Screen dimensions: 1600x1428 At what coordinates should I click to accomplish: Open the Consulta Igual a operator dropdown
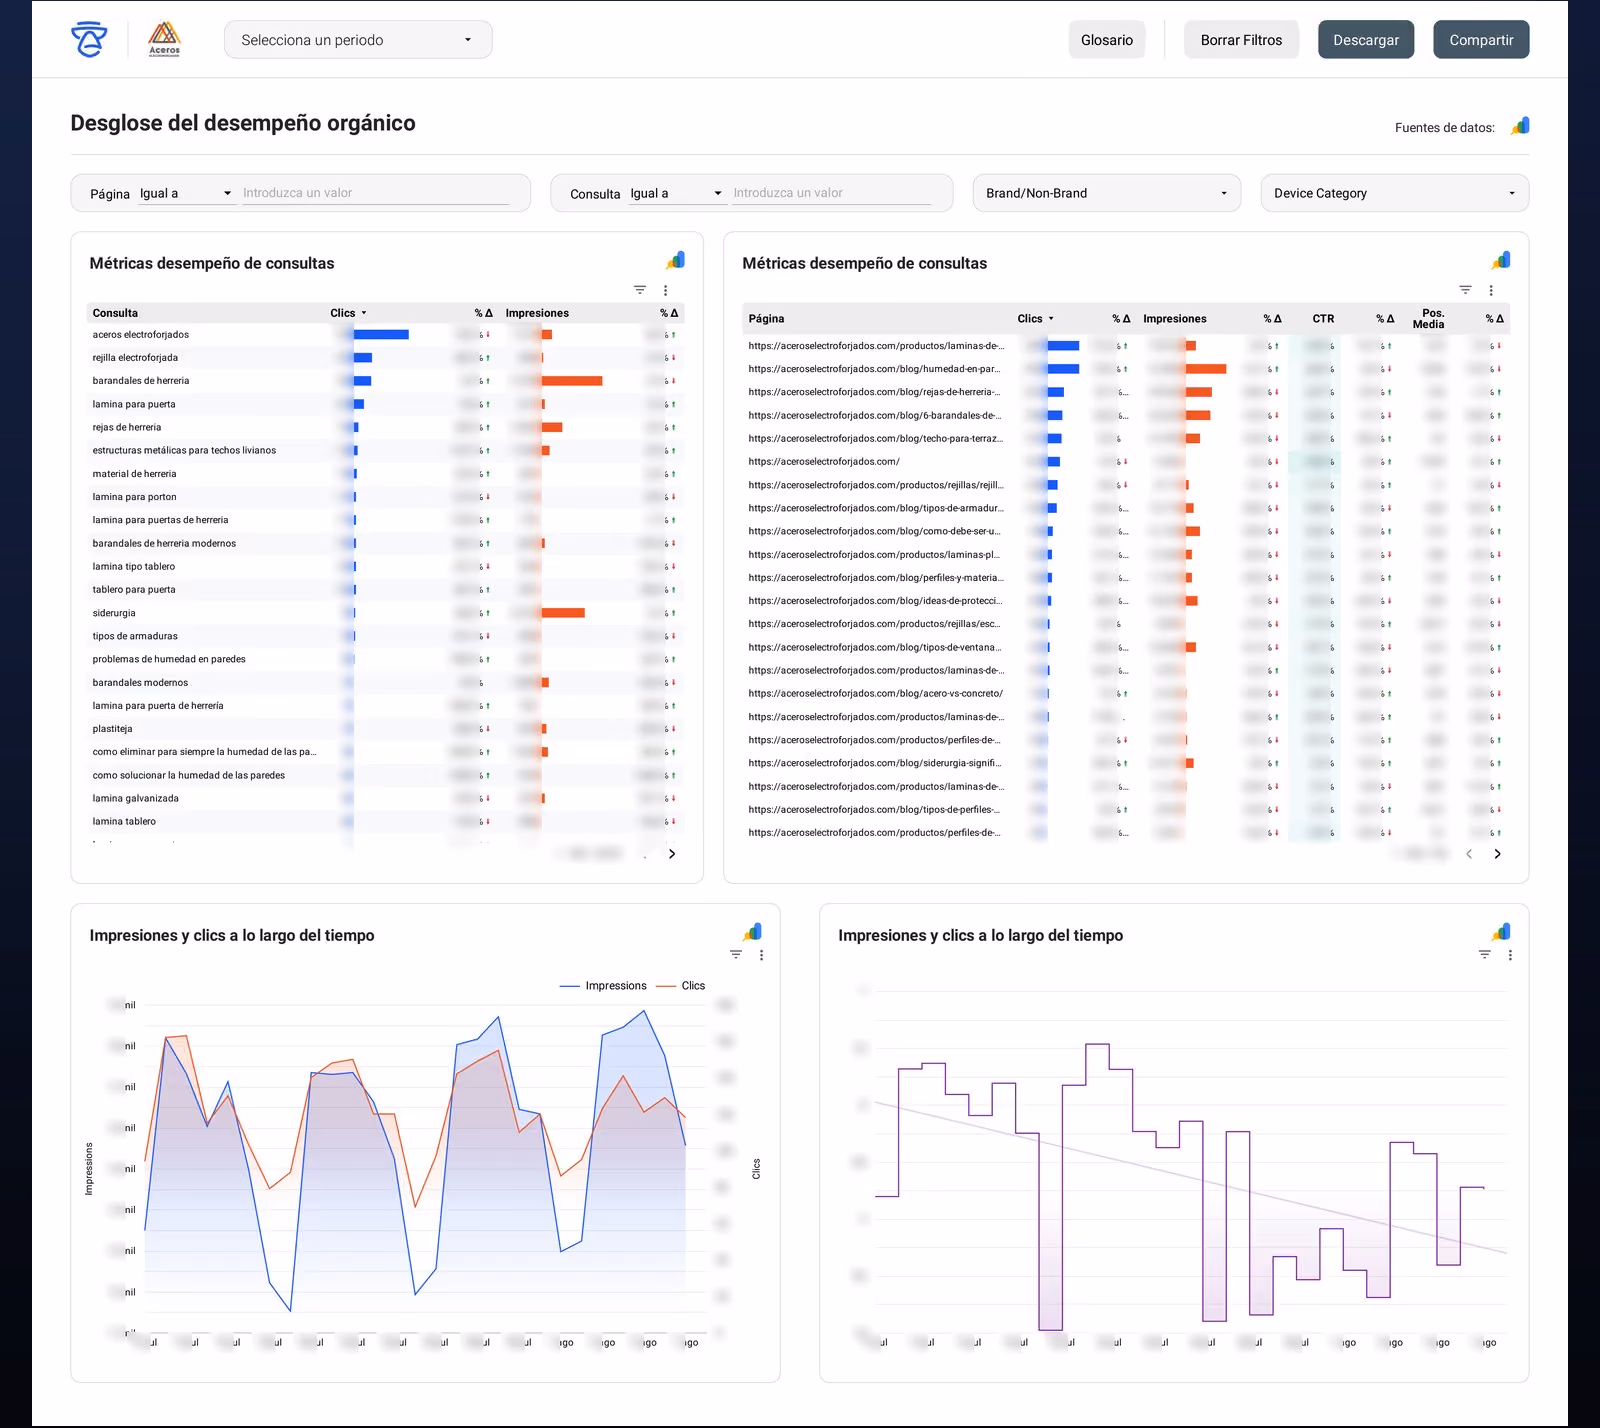[x=677, y=194]
